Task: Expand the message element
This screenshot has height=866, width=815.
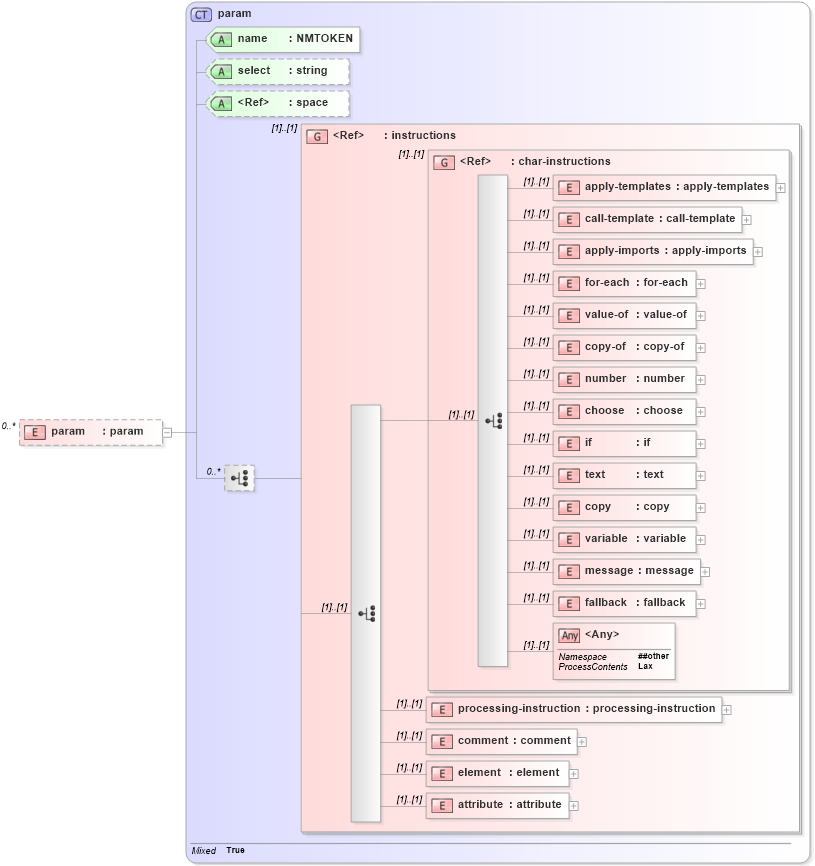Action: click(x=705, y=571)
